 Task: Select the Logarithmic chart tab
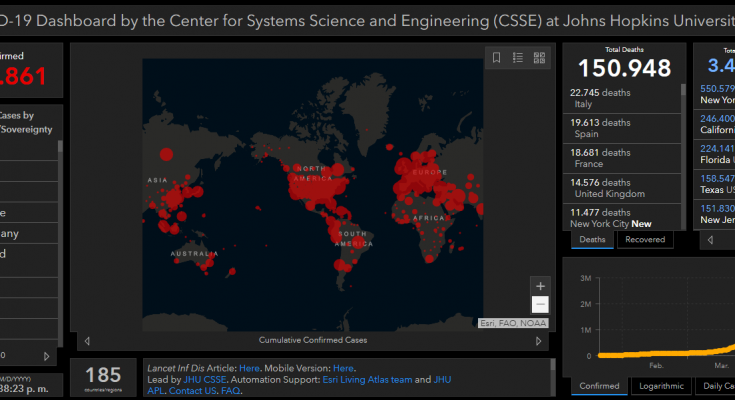pyautogui.click(x=661, y=386)
